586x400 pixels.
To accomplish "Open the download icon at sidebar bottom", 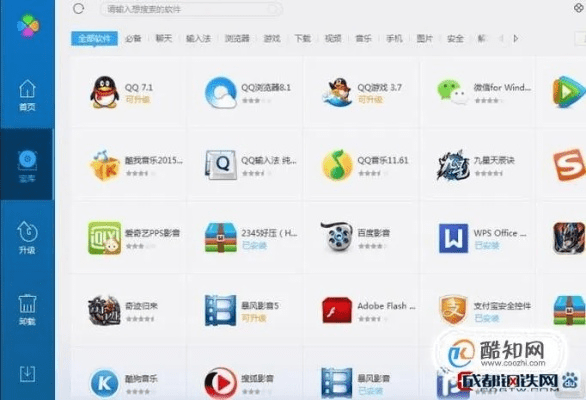I will (27, 373).
